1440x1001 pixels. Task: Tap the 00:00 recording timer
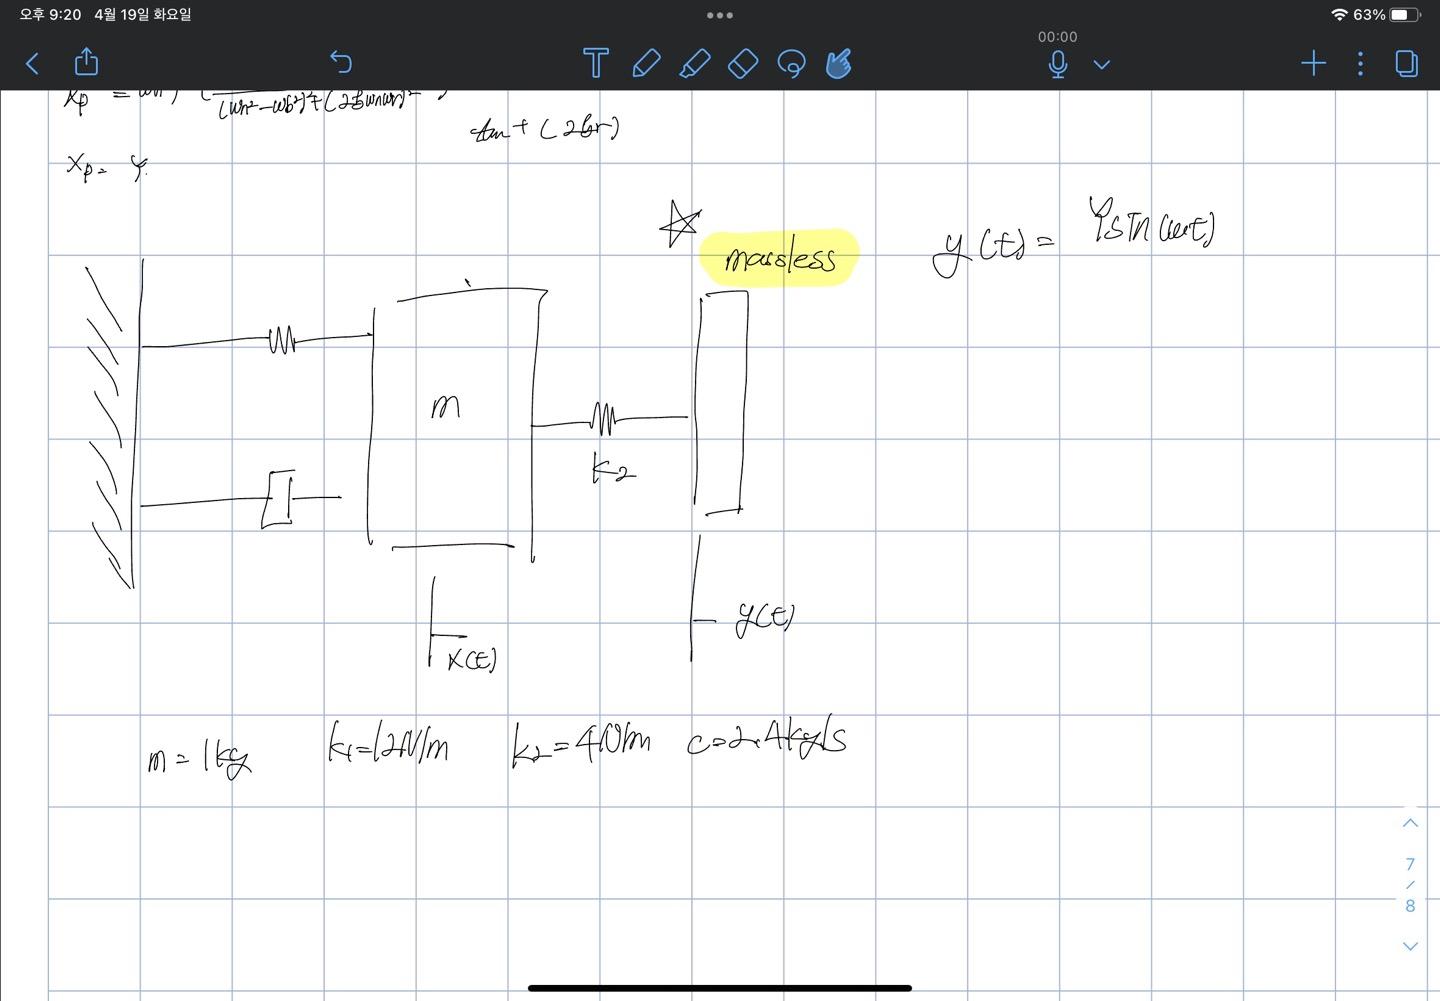click(1057, 36)
